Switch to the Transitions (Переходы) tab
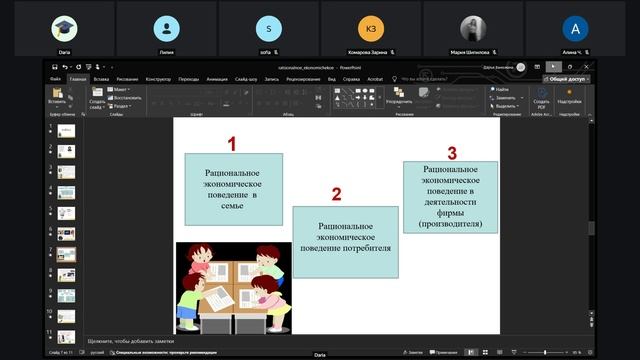The height and width of the screenshot is (360, 640). (x=189, y=79)
